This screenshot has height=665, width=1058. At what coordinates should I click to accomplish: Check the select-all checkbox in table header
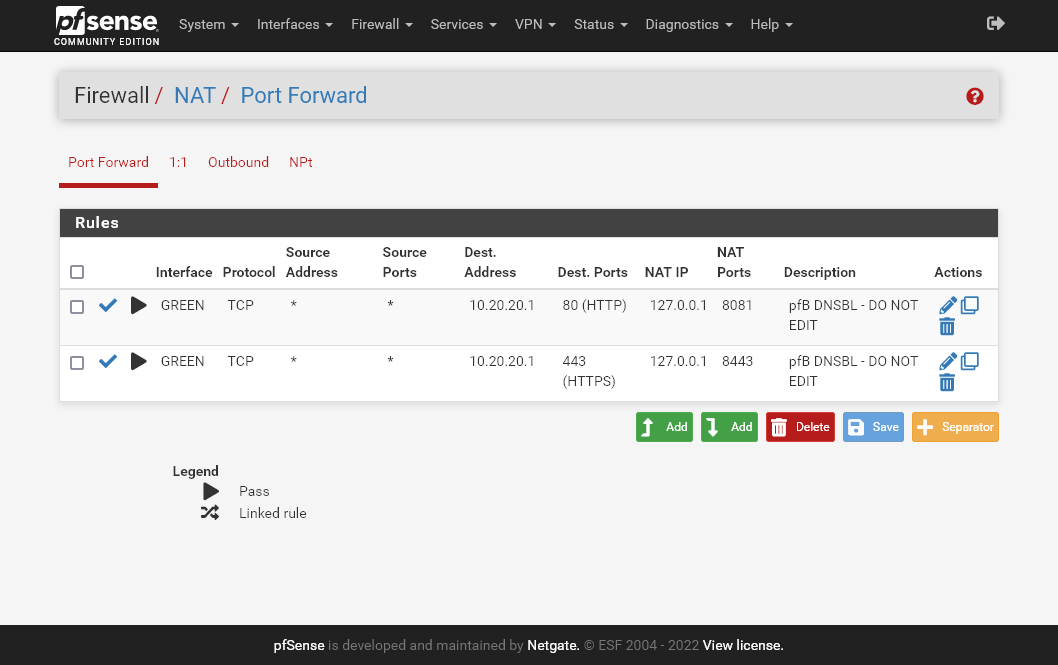(x=77, y=272)
